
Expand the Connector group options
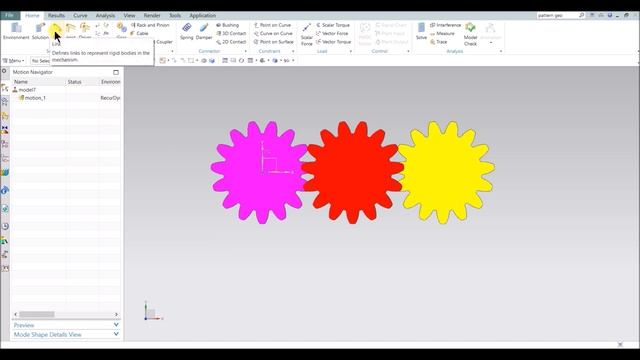coord(245,51)
